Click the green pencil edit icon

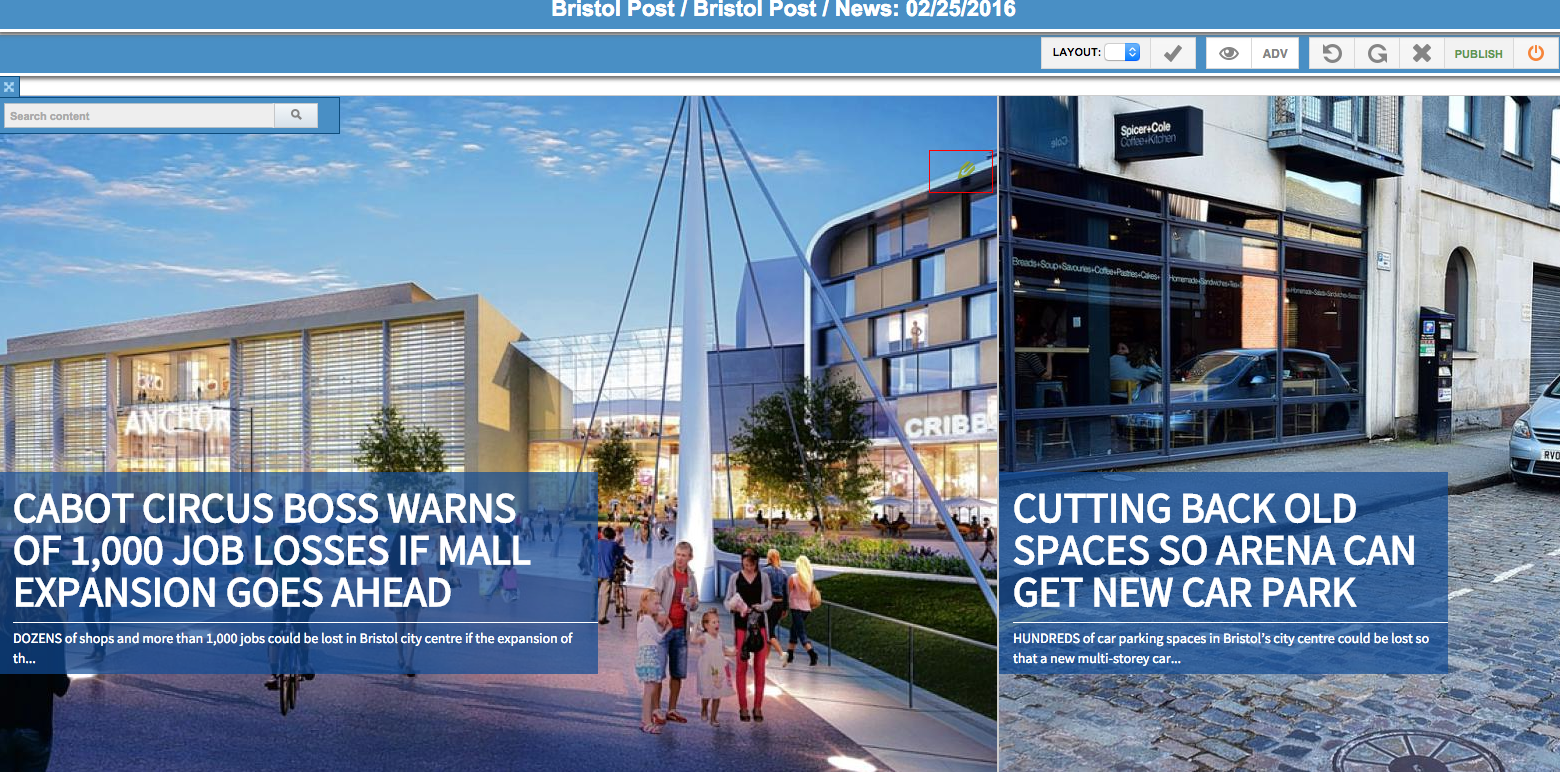pos(965,171)
